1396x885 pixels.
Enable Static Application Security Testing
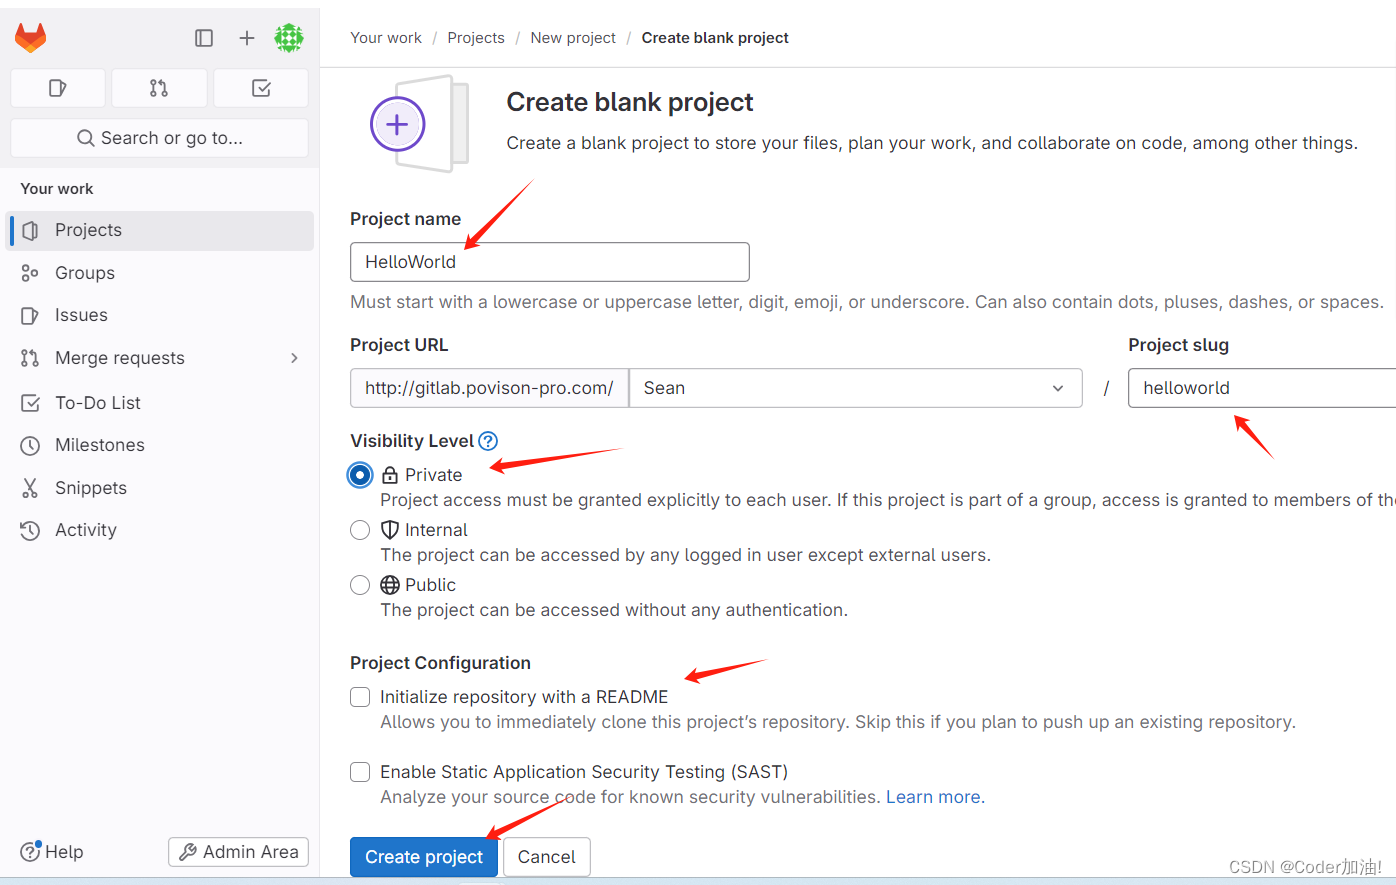pos(360,772)
